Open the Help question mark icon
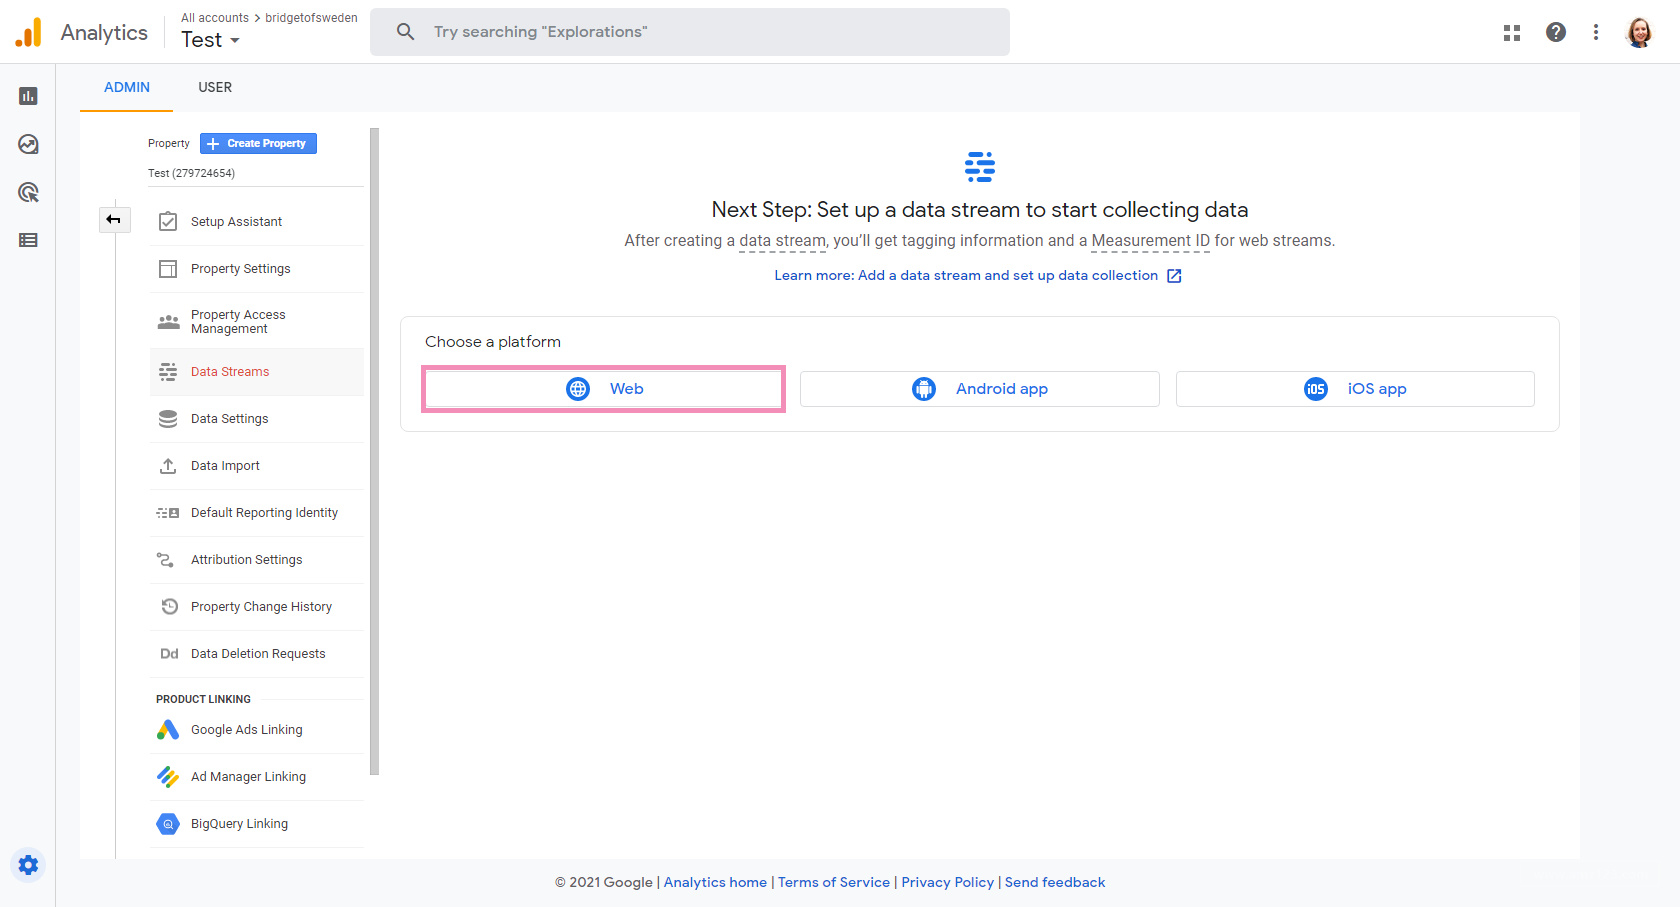This screenshot has height=907, width=1680. [x=1556, y=32]
